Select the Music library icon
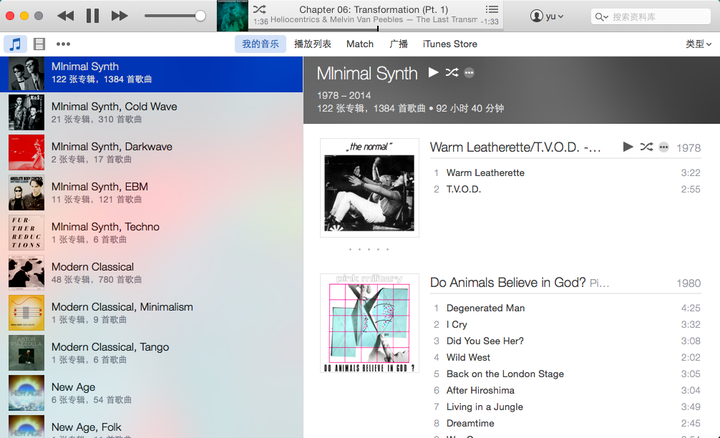Viewport: 720px width, 438px height. pos(15,44)
